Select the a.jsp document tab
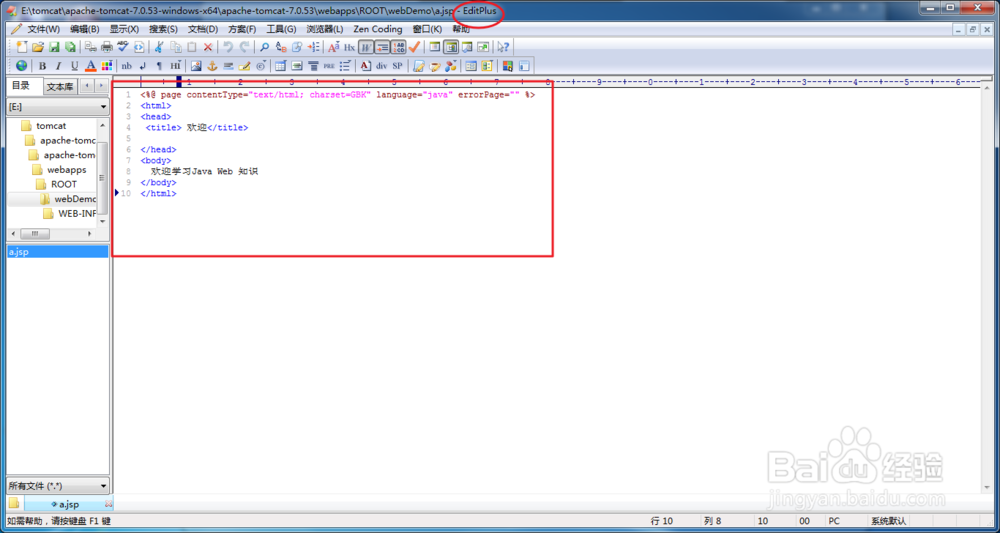Viewport: 1000px width, 533px height. coord(68,504)
